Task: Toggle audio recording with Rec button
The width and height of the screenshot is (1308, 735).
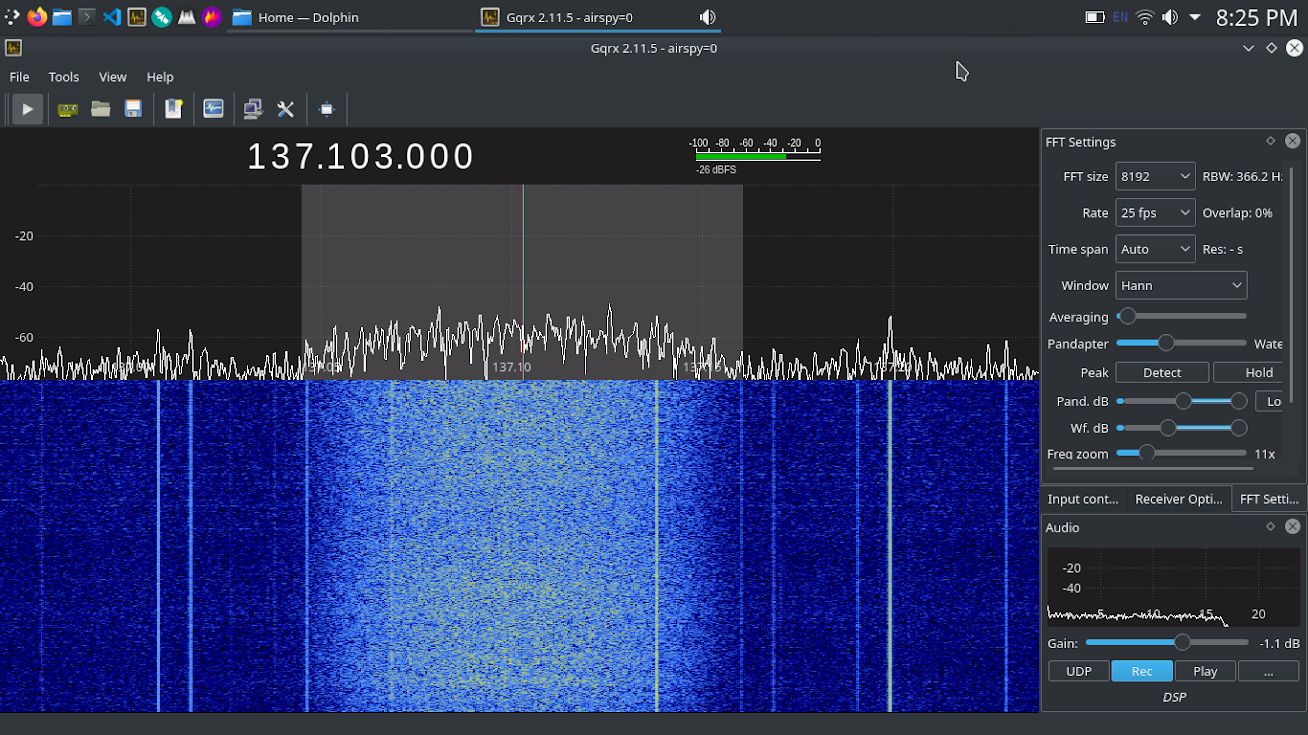Action: coord(1142,671)
